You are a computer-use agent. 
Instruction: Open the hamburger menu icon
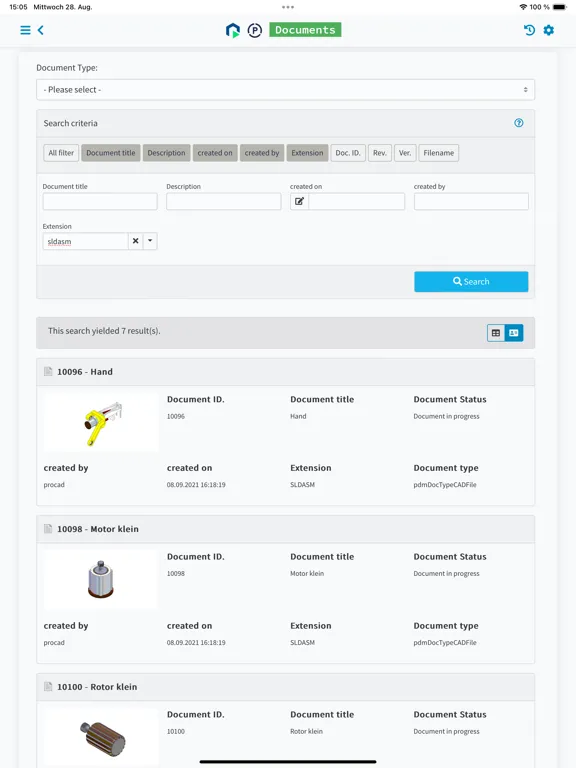coord(25,30)
